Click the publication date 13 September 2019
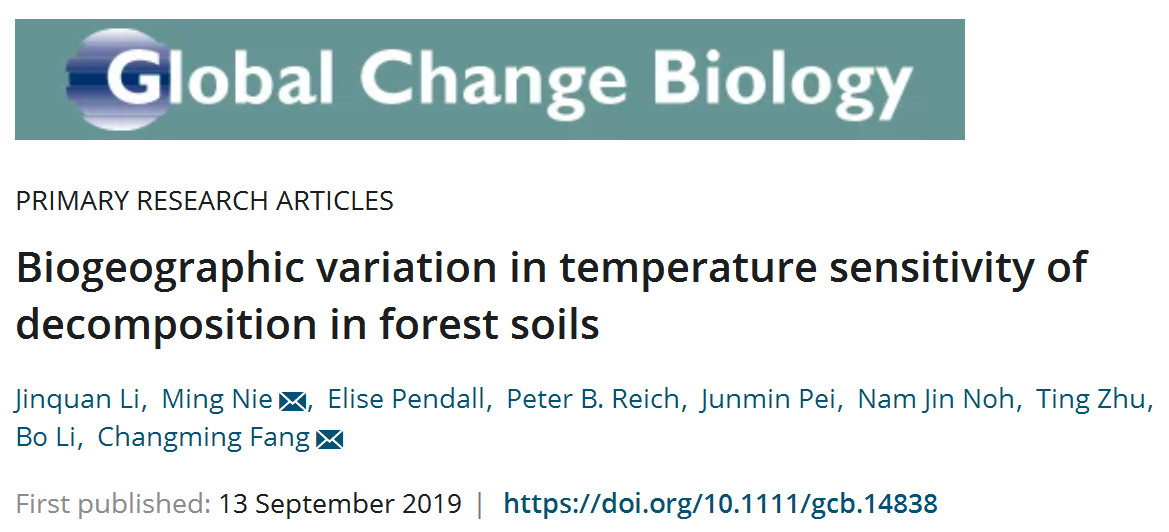 coord(339,503)
